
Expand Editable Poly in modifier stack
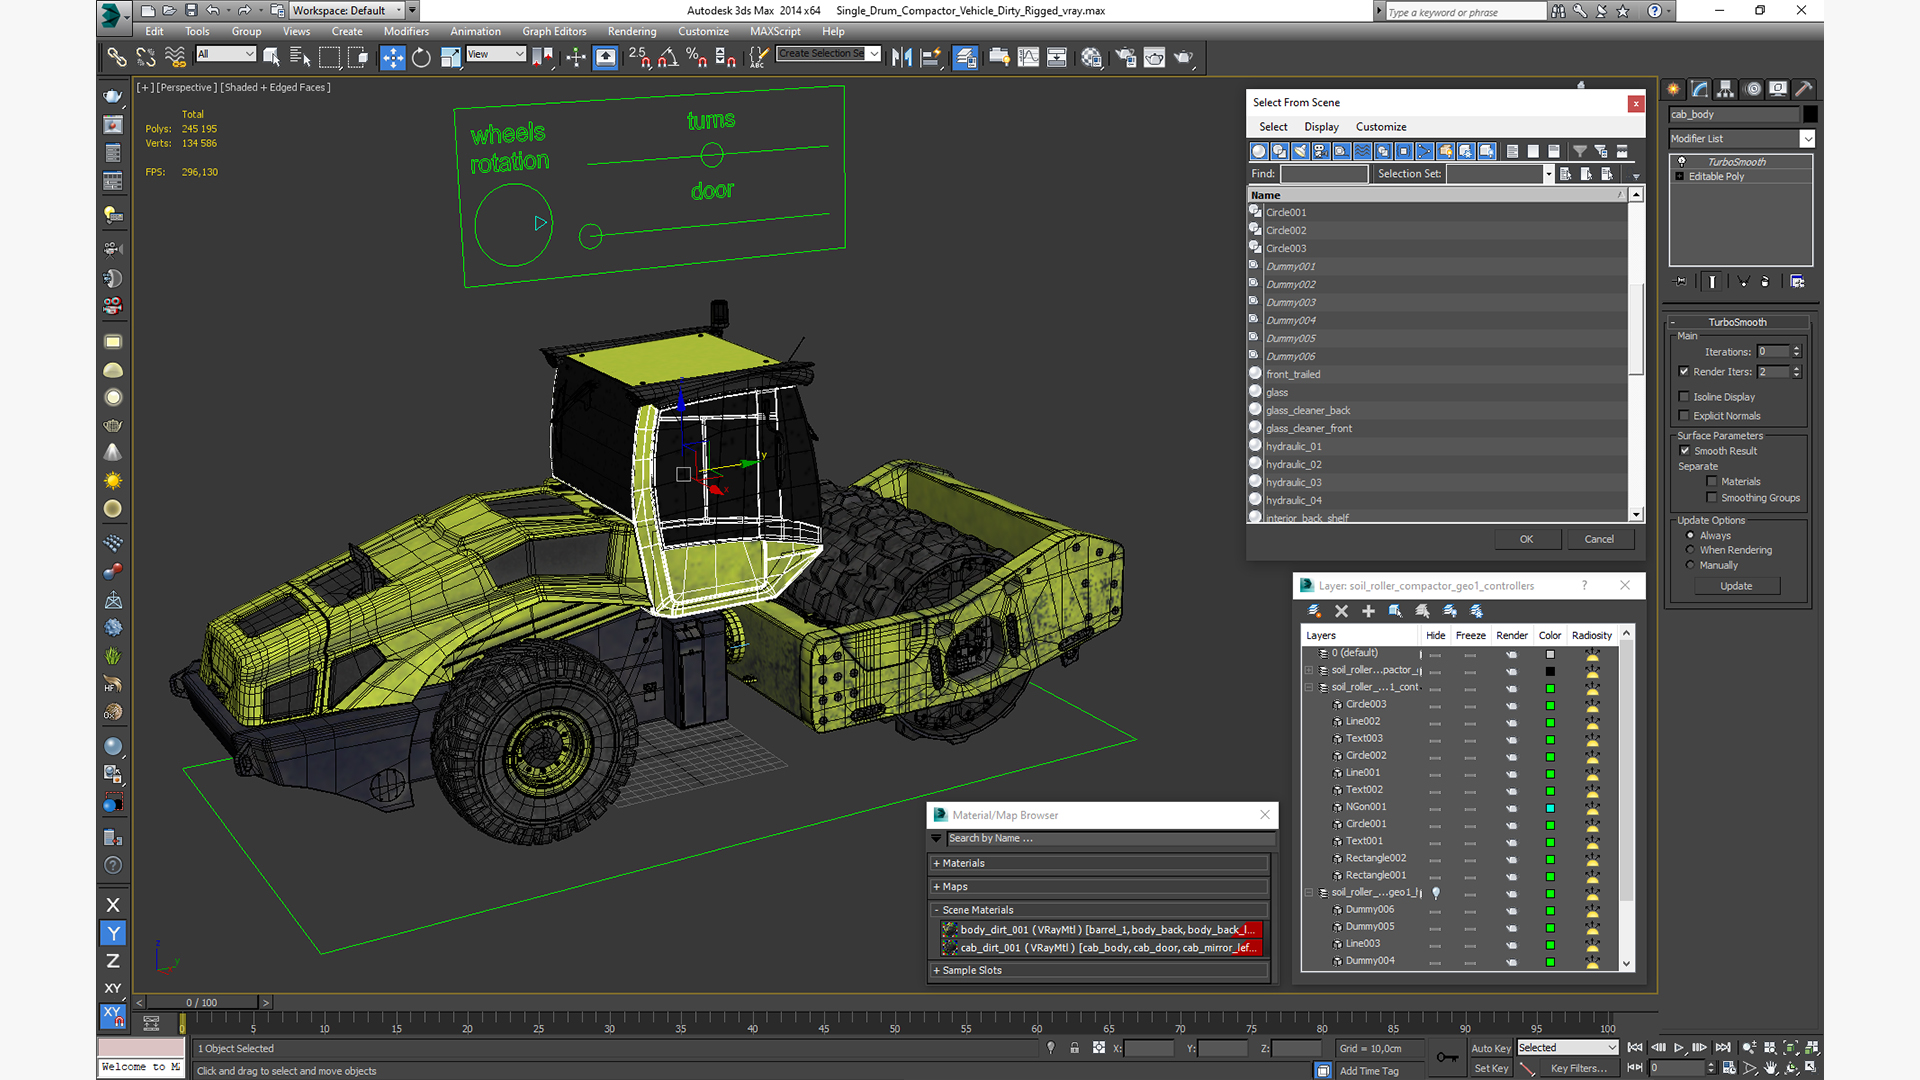tap(1680, 176)
